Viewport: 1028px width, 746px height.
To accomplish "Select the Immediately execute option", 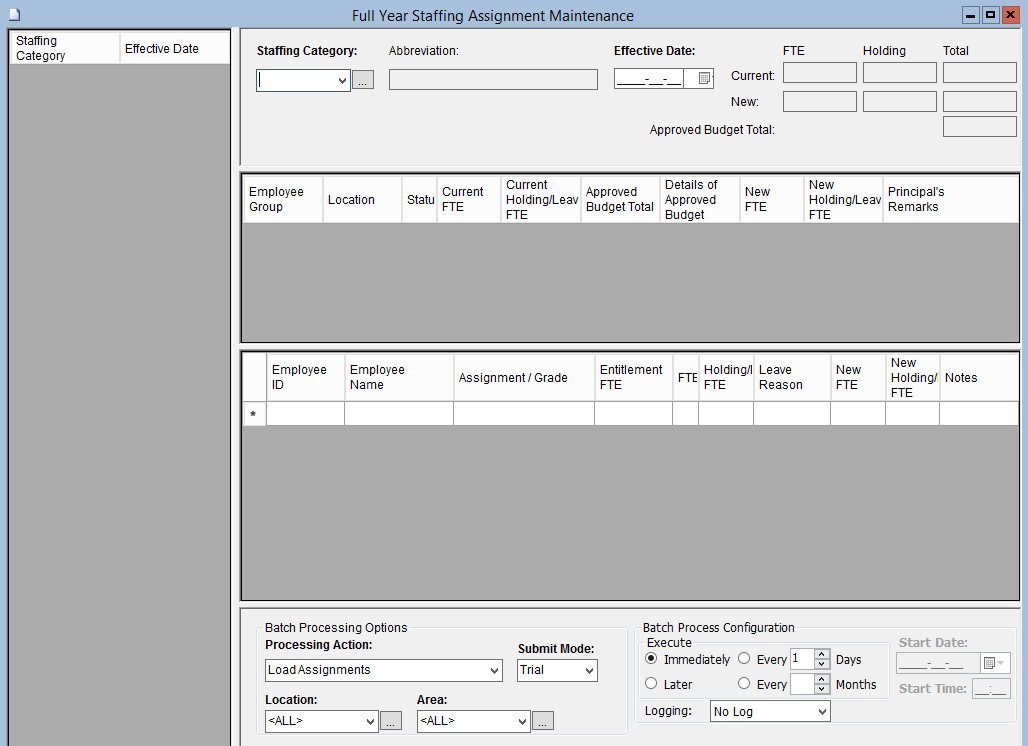I will coord(652,659).
